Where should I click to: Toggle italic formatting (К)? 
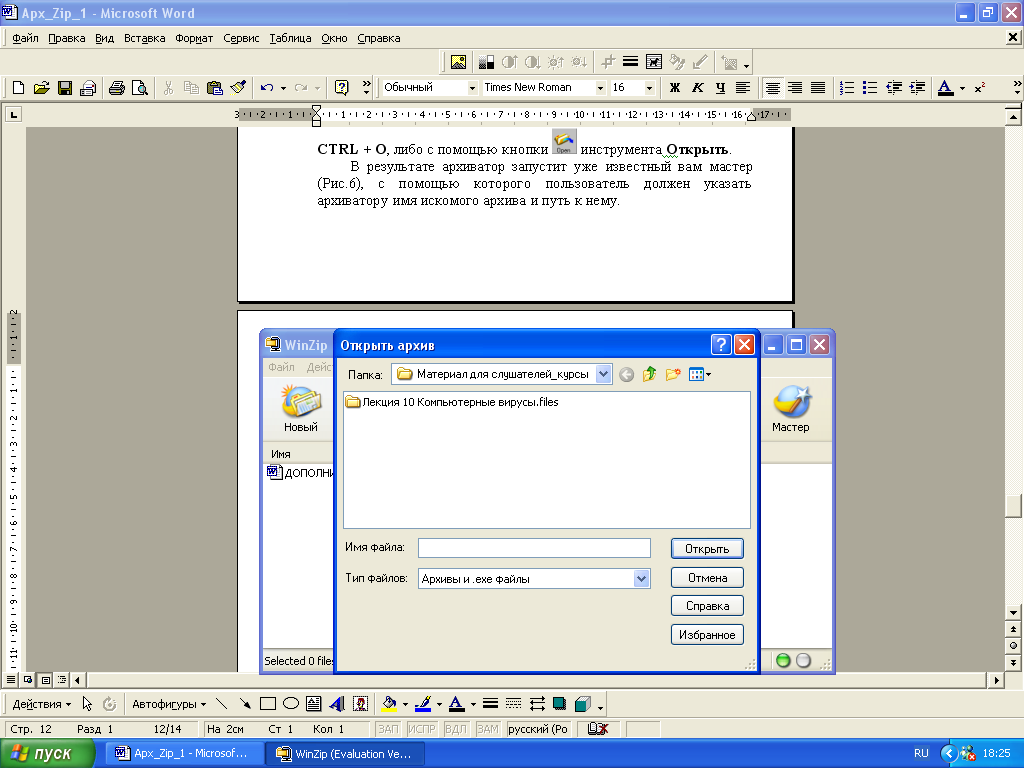point(697,88)
